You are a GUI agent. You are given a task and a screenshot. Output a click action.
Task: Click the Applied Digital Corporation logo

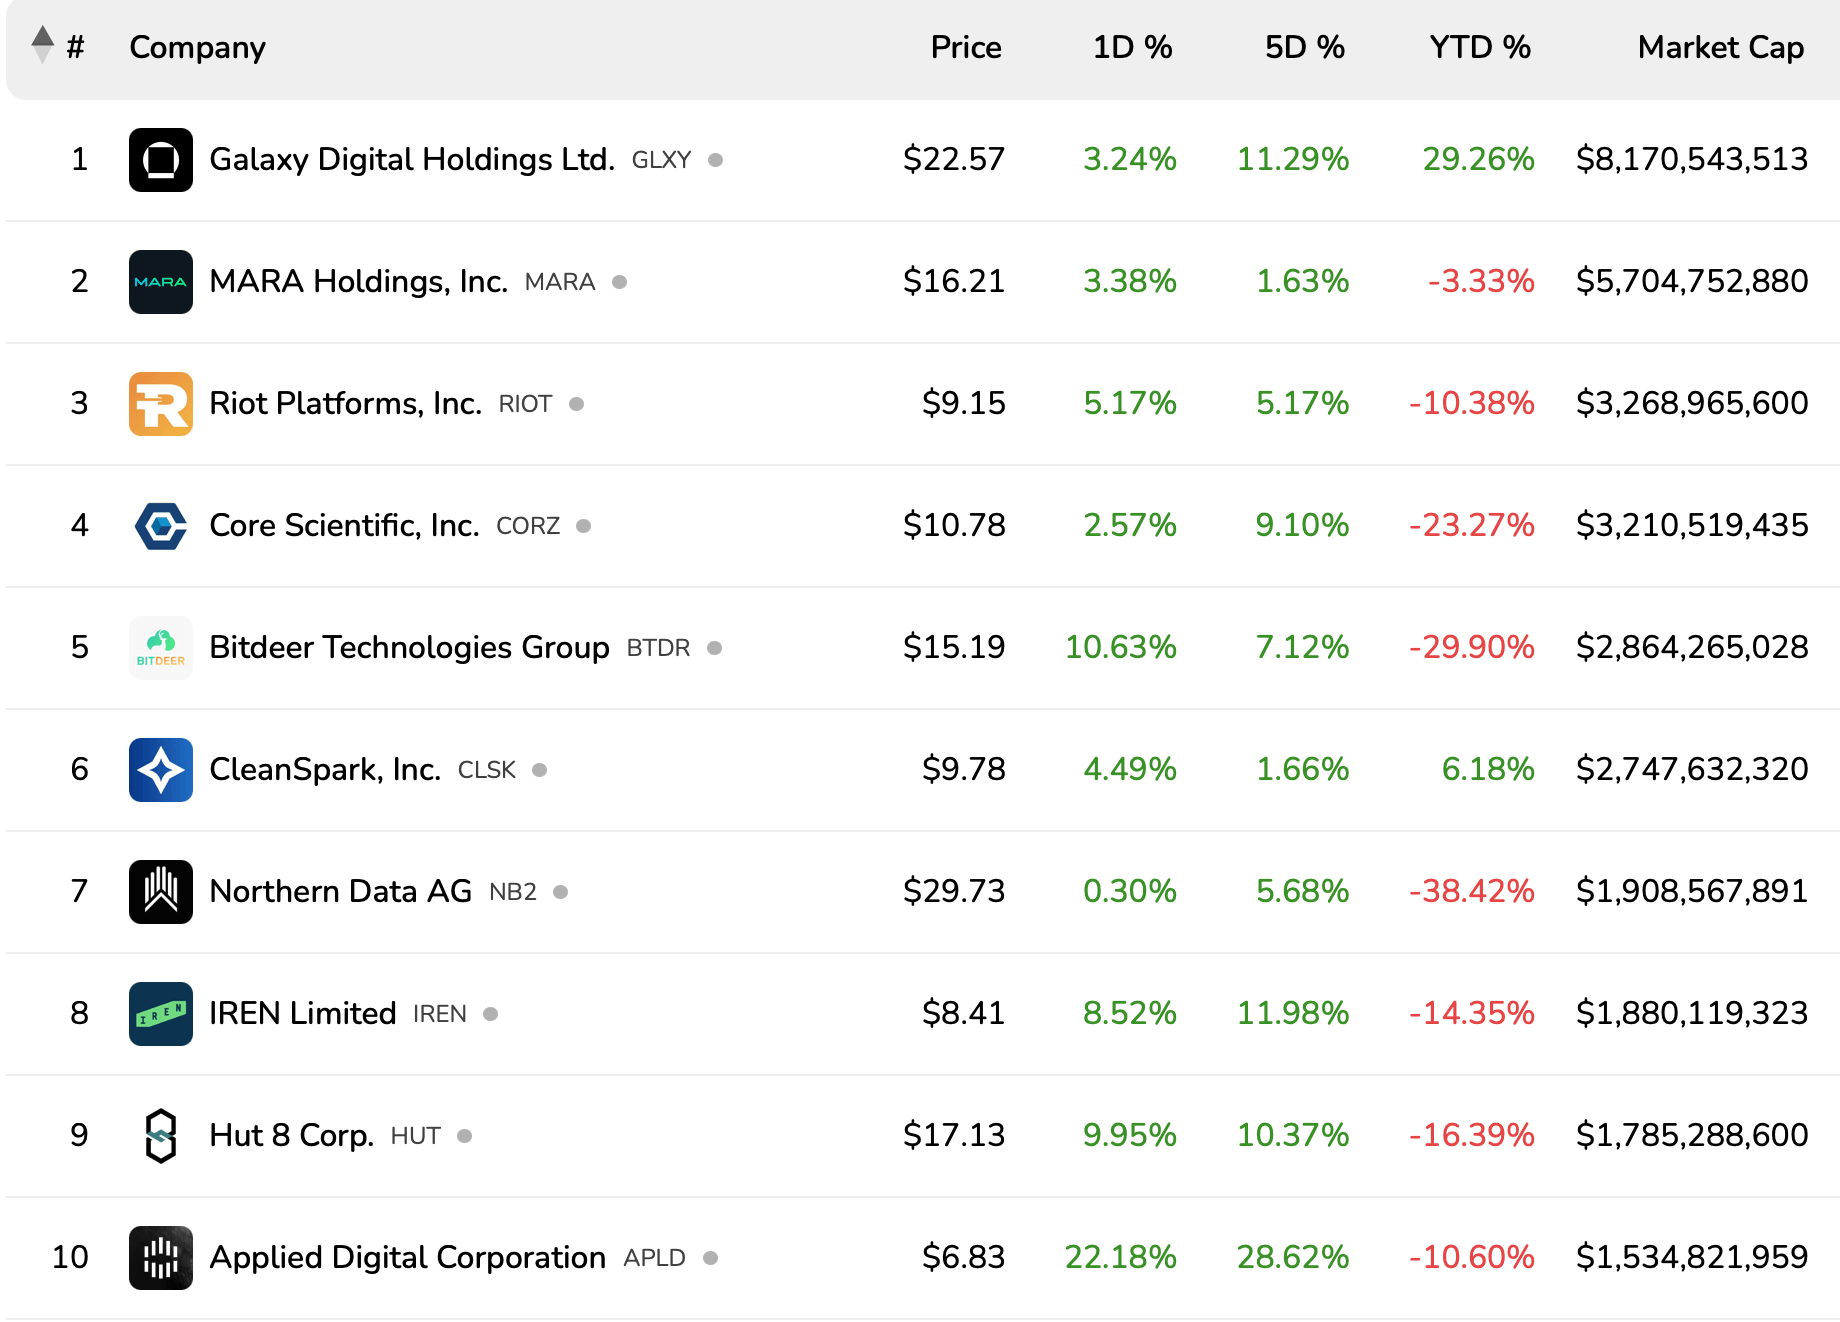160,1257
